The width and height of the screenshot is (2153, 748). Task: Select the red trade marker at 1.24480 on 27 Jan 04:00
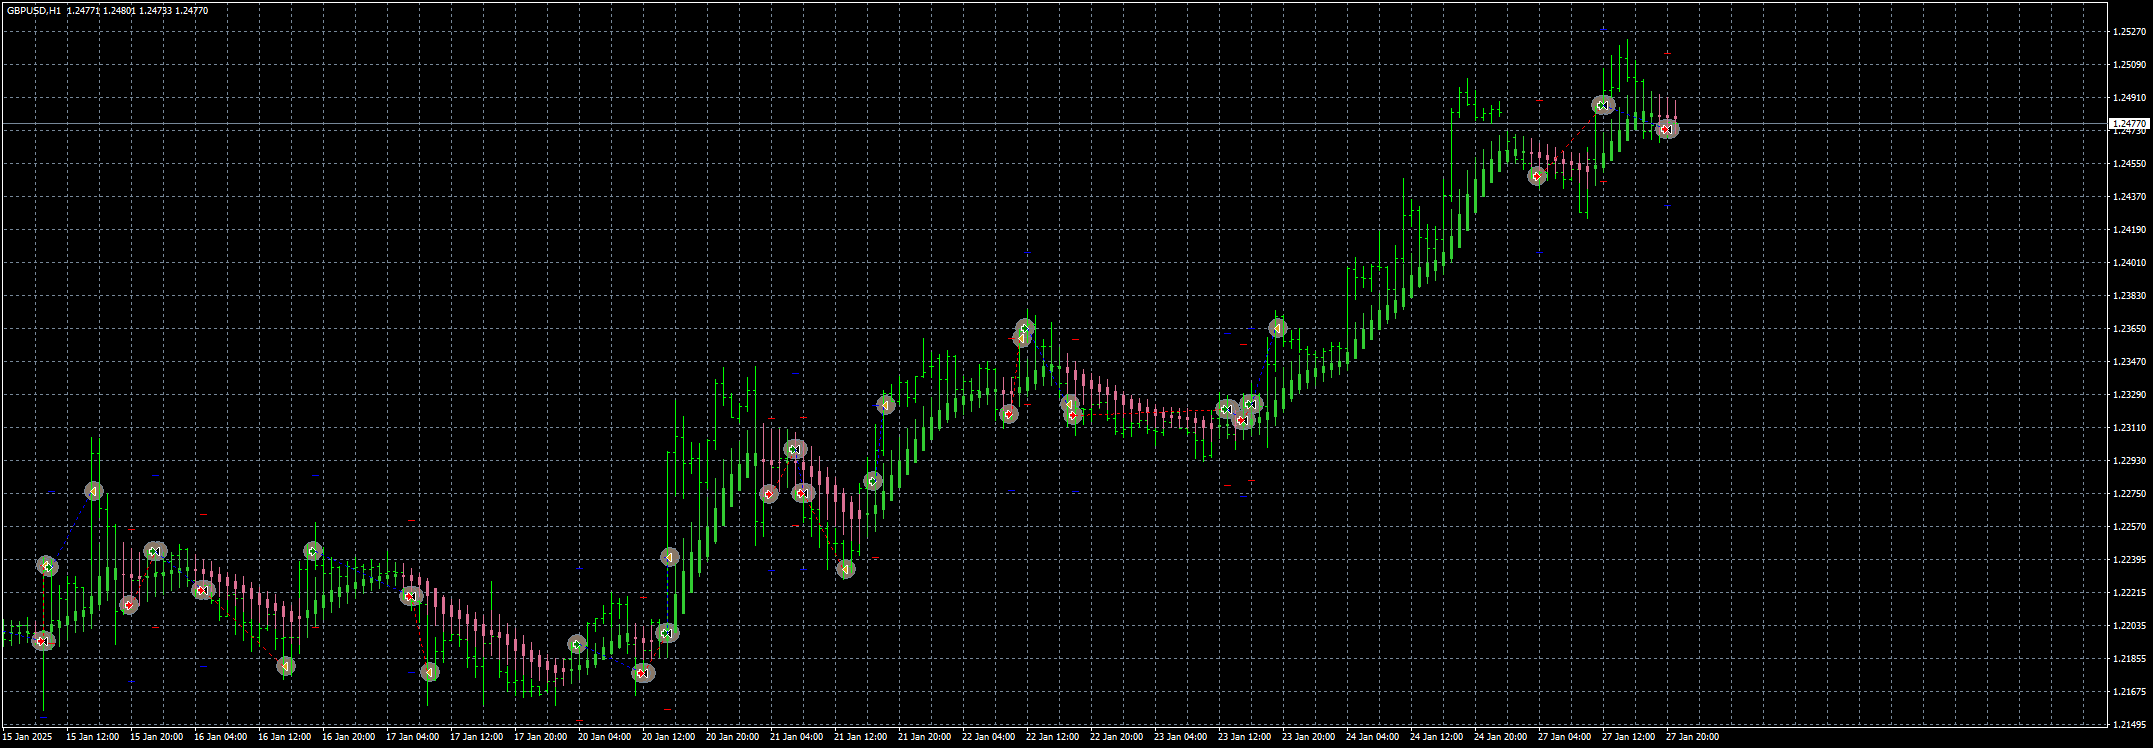(1537, 176)
